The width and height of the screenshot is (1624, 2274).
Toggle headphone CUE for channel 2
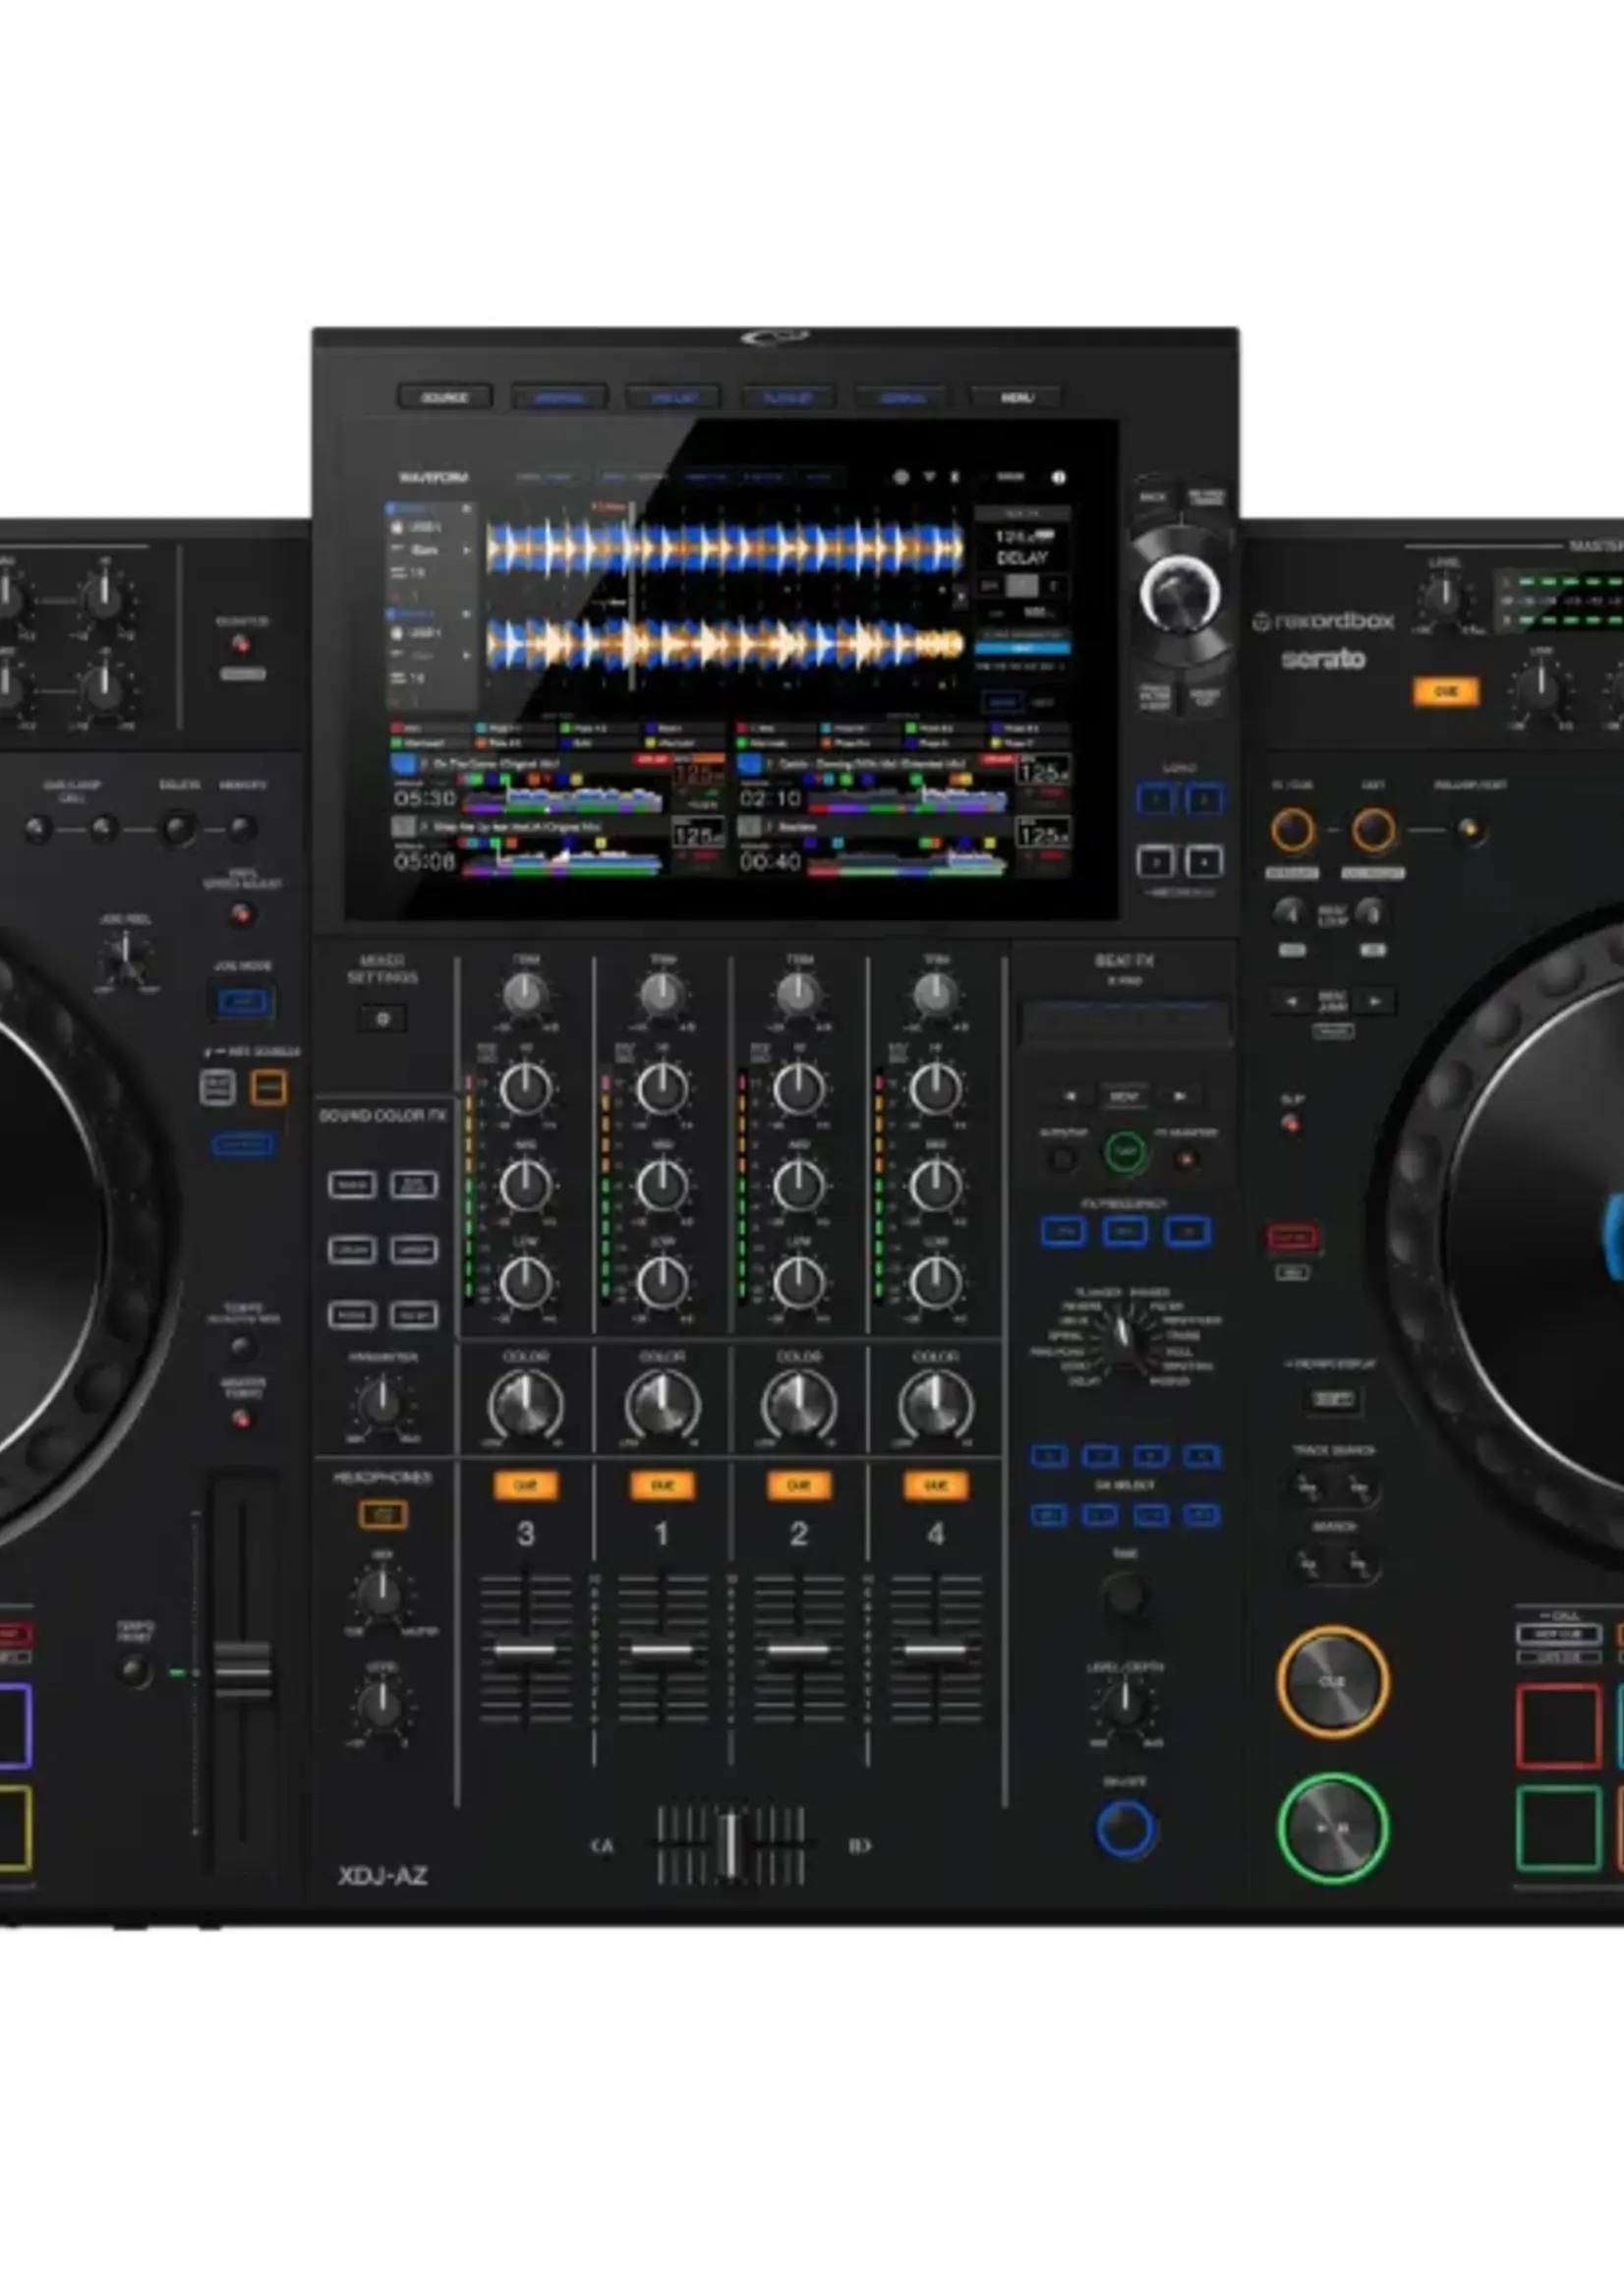tap(798, 1486)
